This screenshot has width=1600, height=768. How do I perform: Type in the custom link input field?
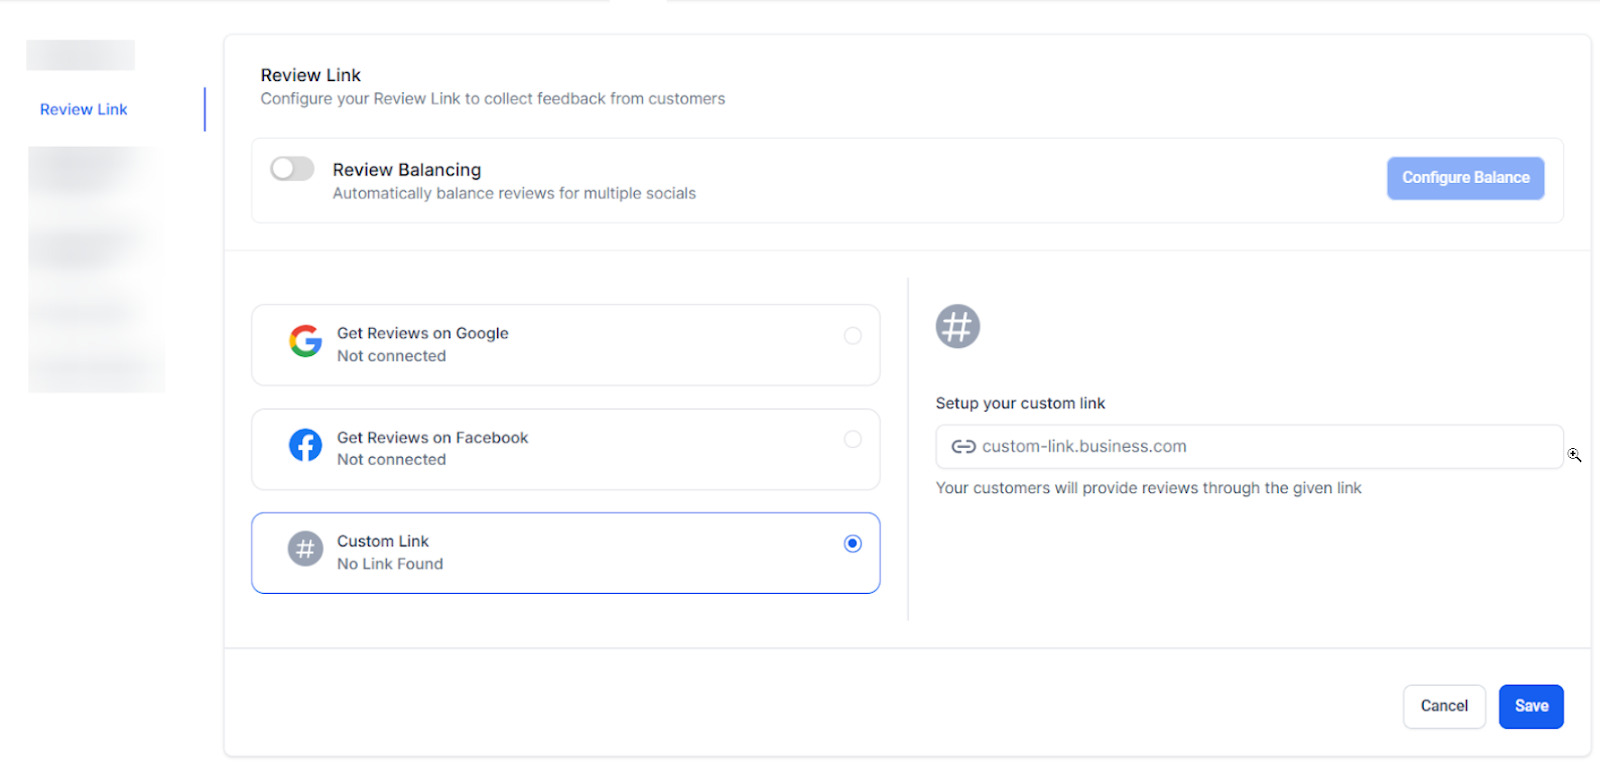(1260, 447)
